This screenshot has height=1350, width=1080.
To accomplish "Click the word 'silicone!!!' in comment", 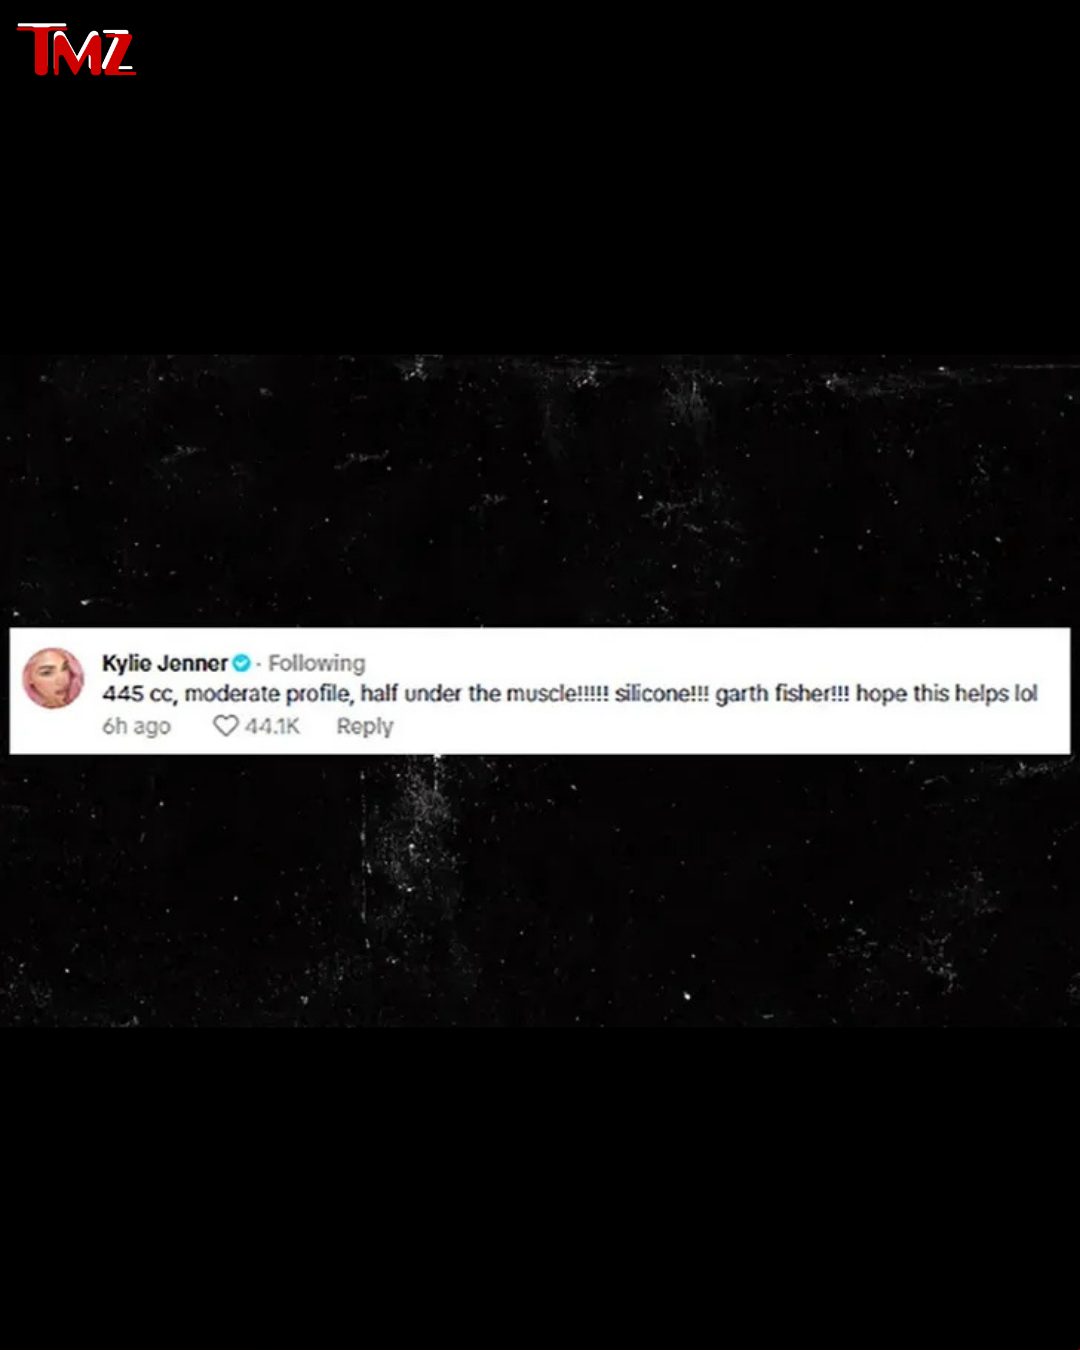I will click(x=662, y=694).
